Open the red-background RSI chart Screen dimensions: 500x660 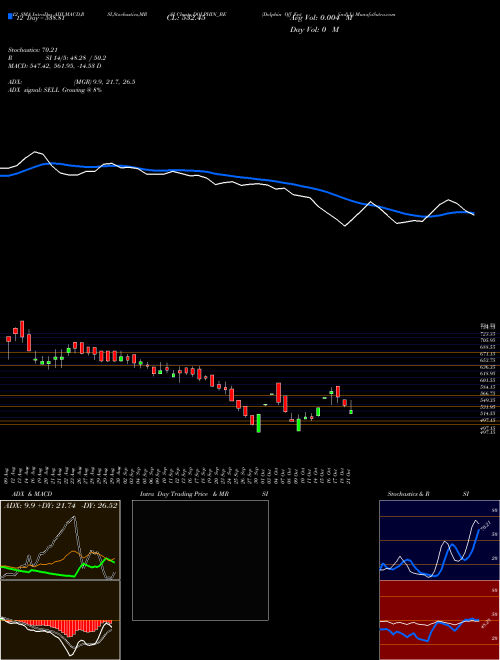pos(439,620)
